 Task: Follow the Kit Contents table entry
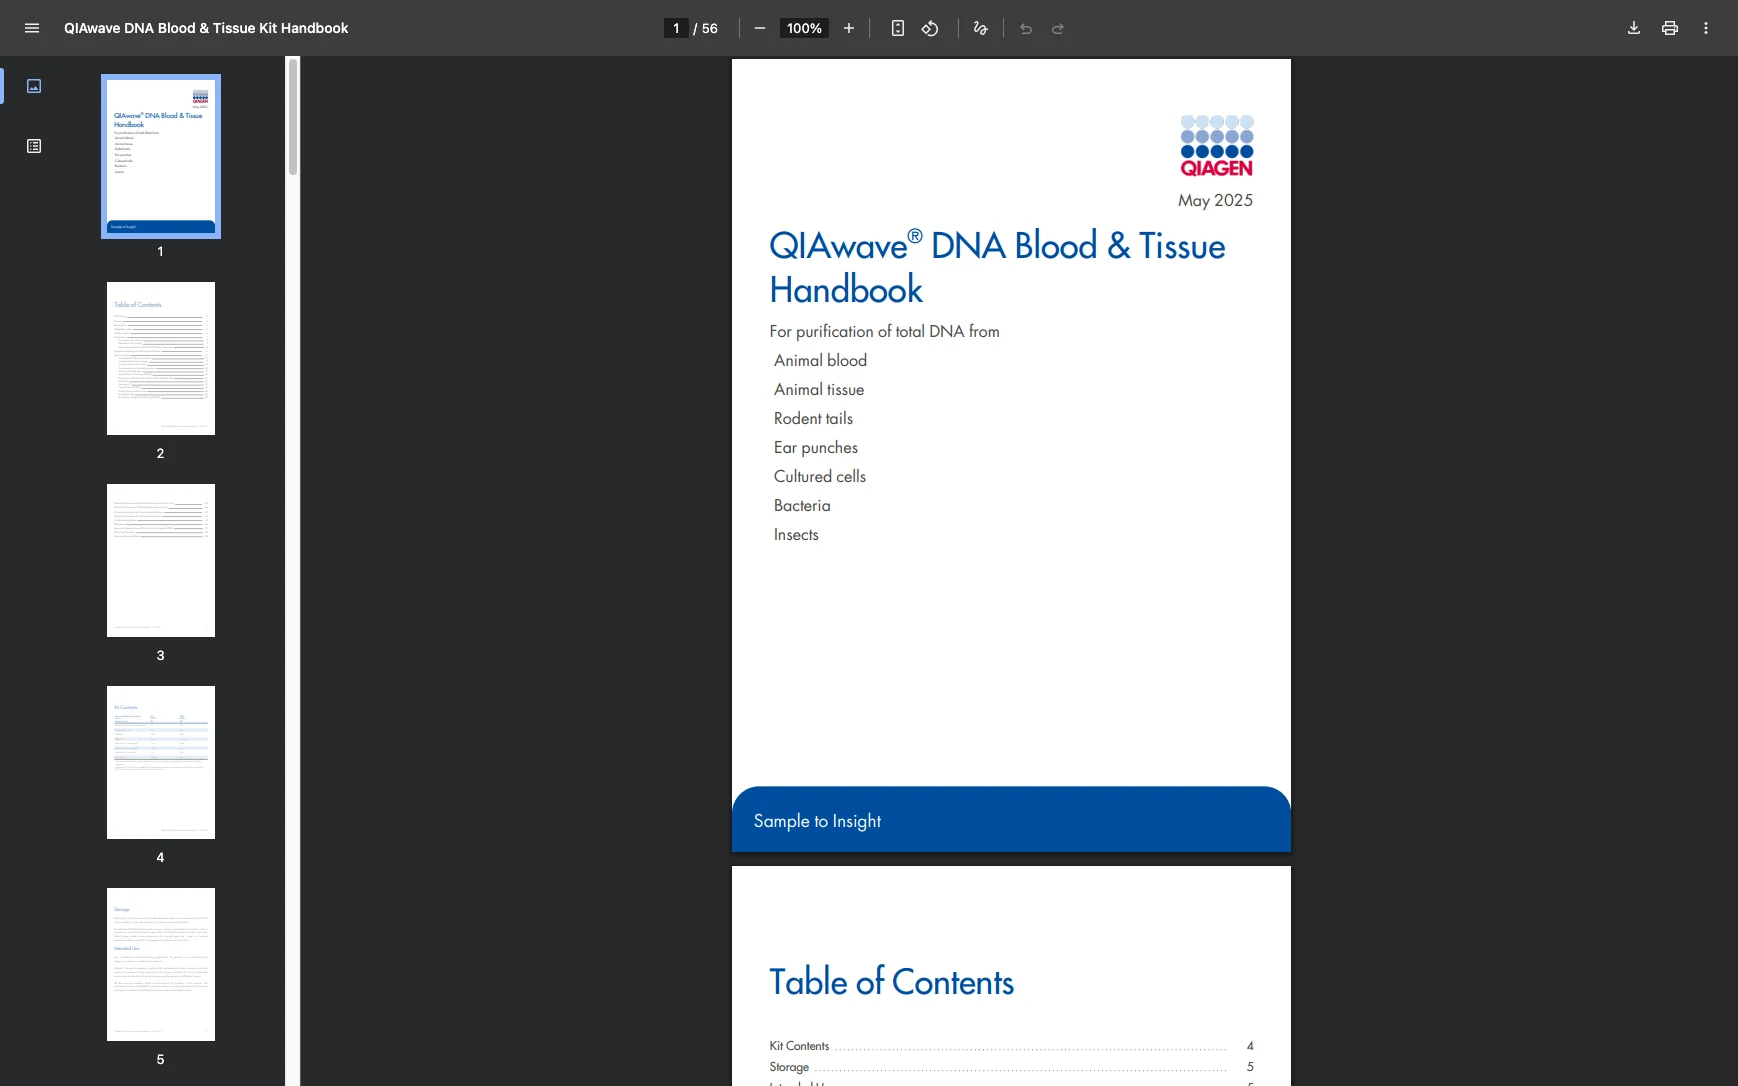[1011, 1046]
